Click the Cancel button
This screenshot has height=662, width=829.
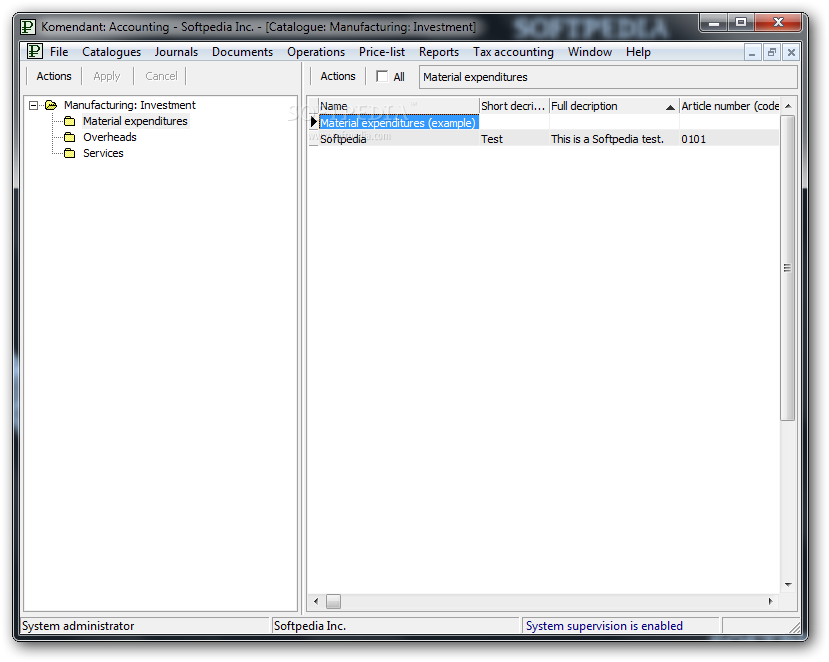coord(161,76)
